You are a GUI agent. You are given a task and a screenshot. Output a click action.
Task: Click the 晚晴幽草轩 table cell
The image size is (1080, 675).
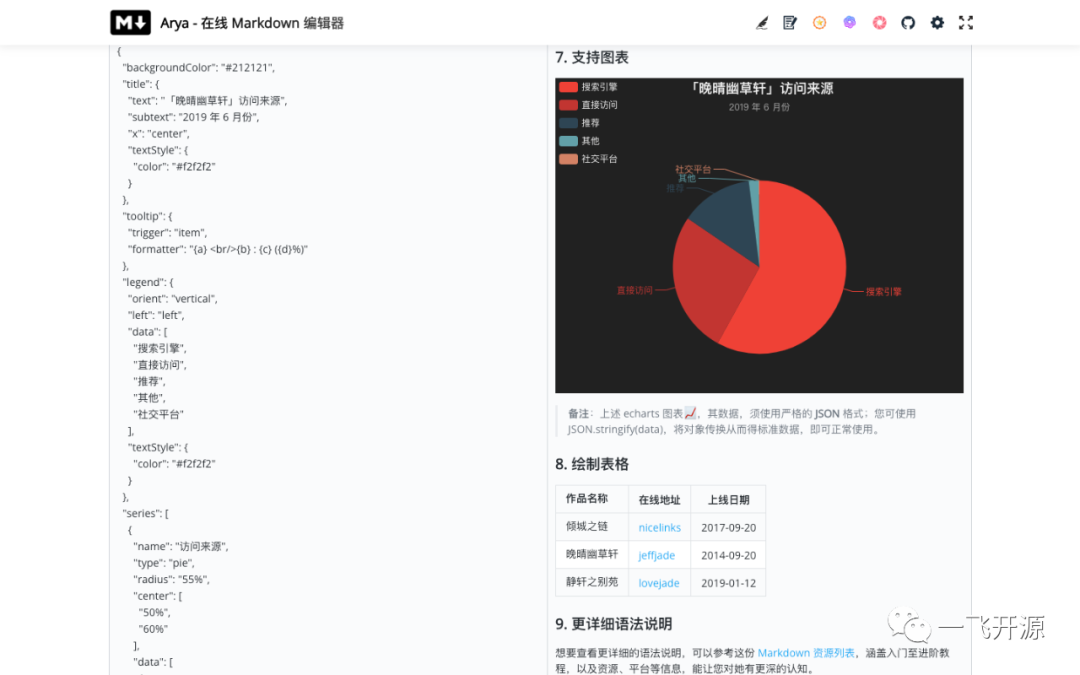pyautogui.click(x=592, y=554)
